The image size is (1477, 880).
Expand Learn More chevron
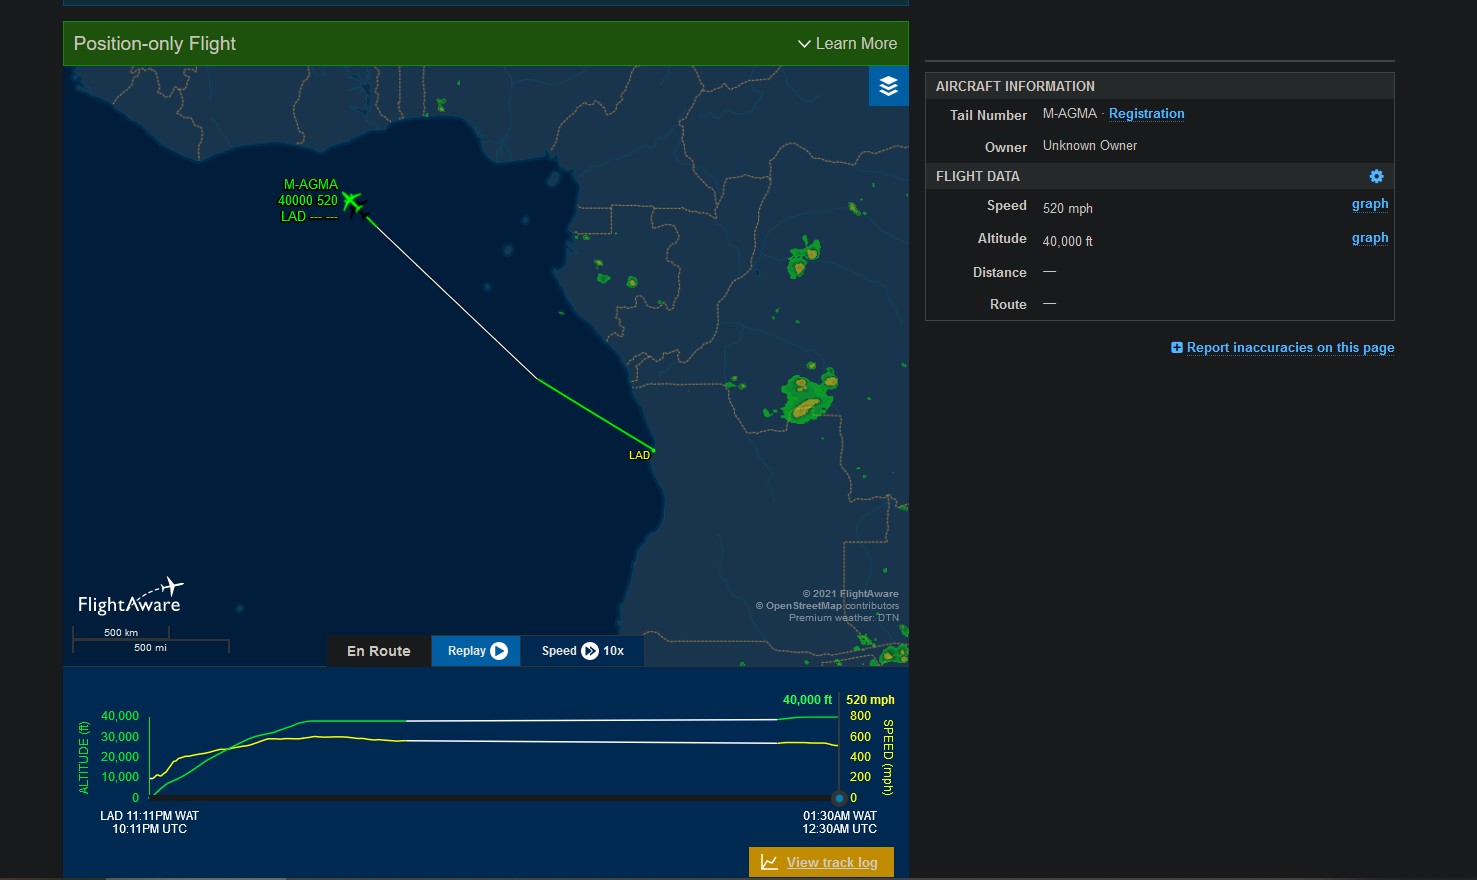click(804, 44)
